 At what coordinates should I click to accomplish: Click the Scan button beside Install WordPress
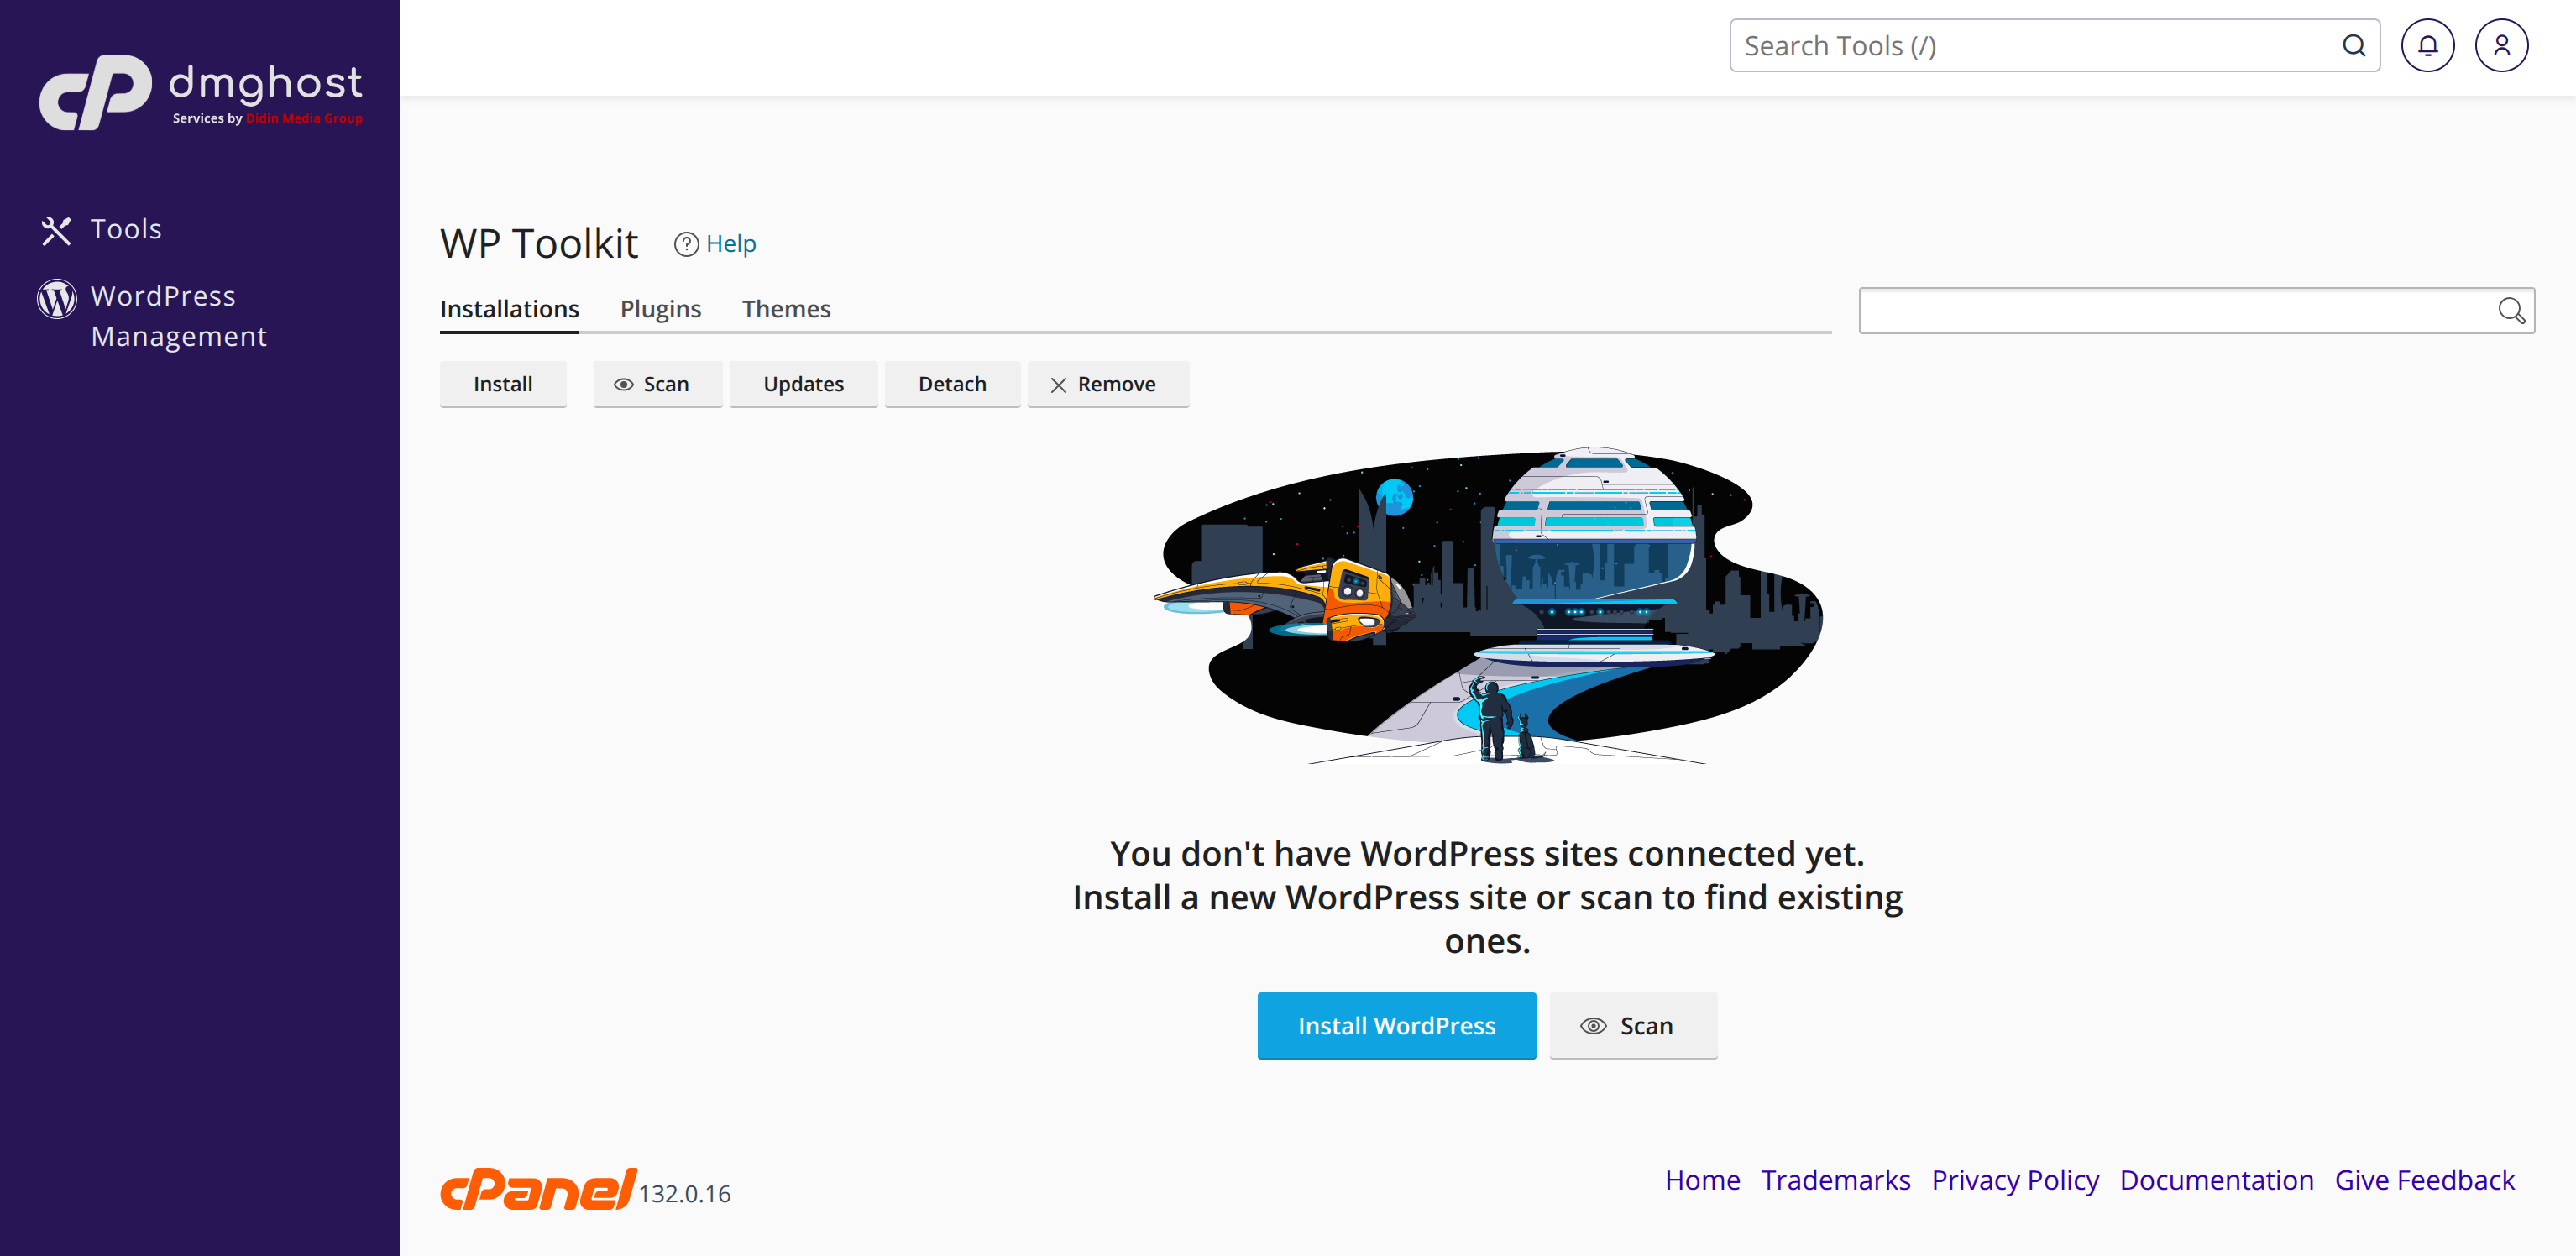click(1632, 1025)
